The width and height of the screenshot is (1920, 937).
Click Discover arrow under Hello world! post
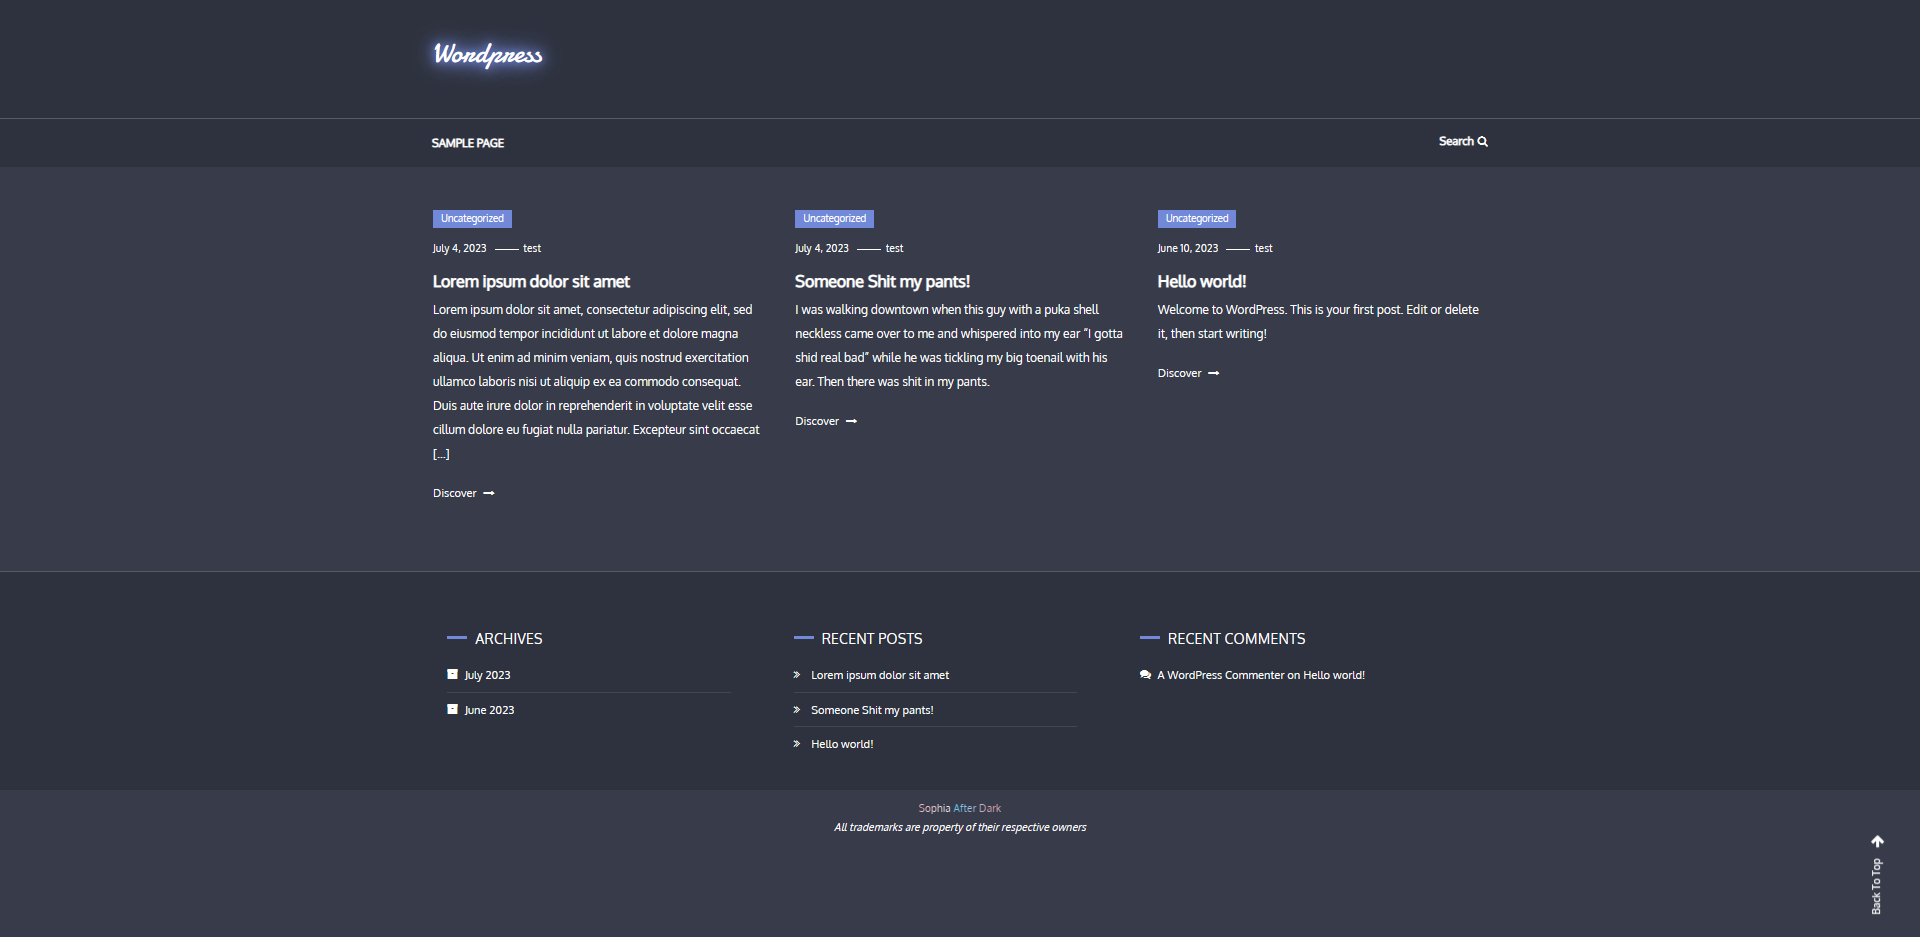coord(1214,374)
